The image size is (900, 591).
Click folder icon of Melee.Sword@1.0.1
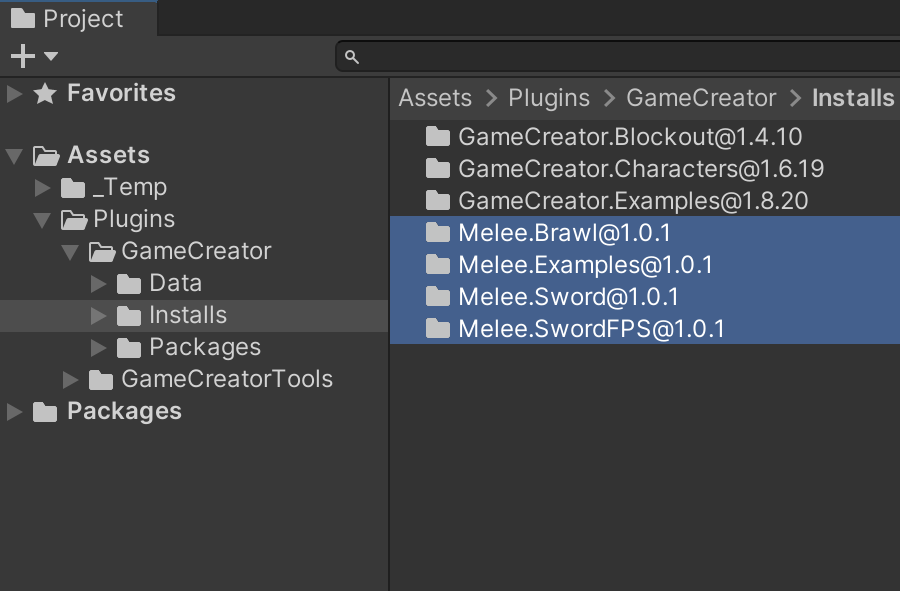click(438, 298)
